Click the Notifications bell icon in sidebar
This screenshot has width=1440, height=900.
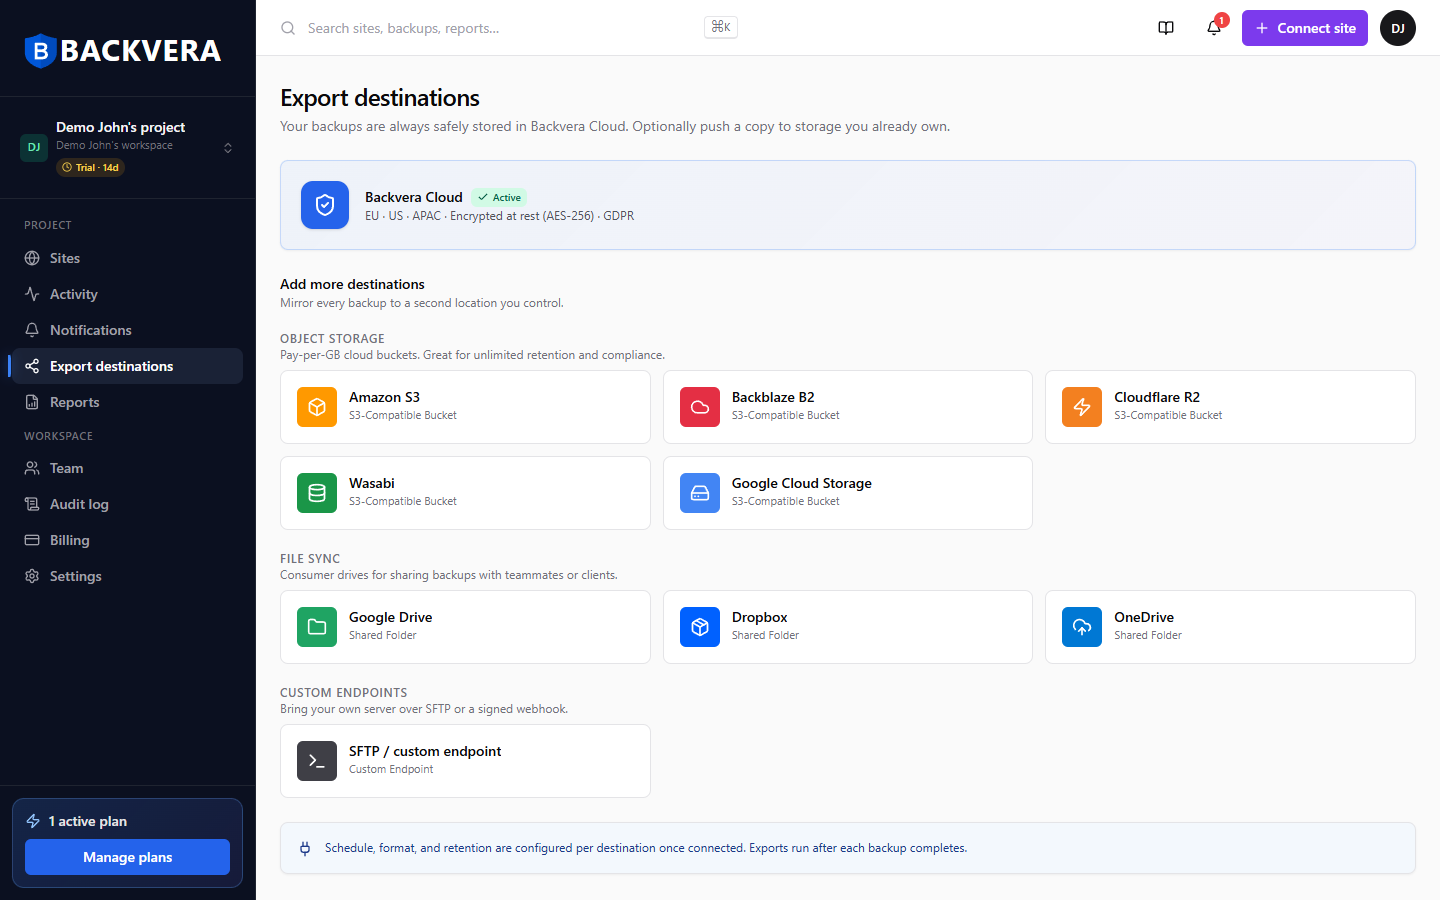coord(32,330)
